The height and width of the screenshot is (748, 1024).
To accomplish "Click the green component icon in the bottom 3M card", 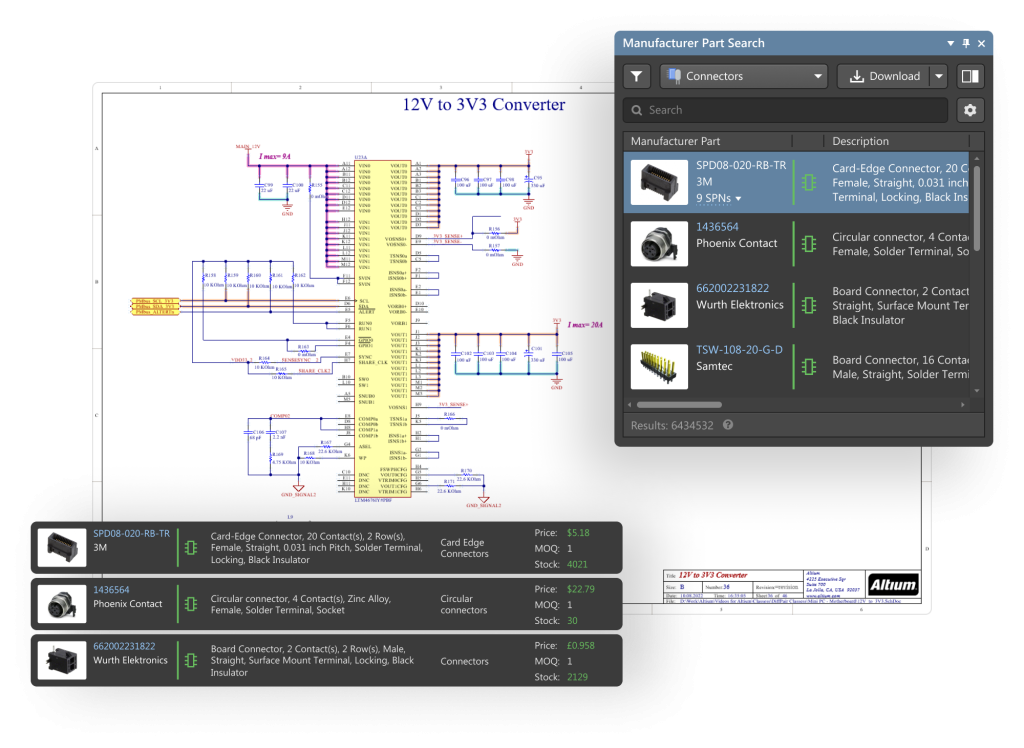I will [x=189, y=548].
